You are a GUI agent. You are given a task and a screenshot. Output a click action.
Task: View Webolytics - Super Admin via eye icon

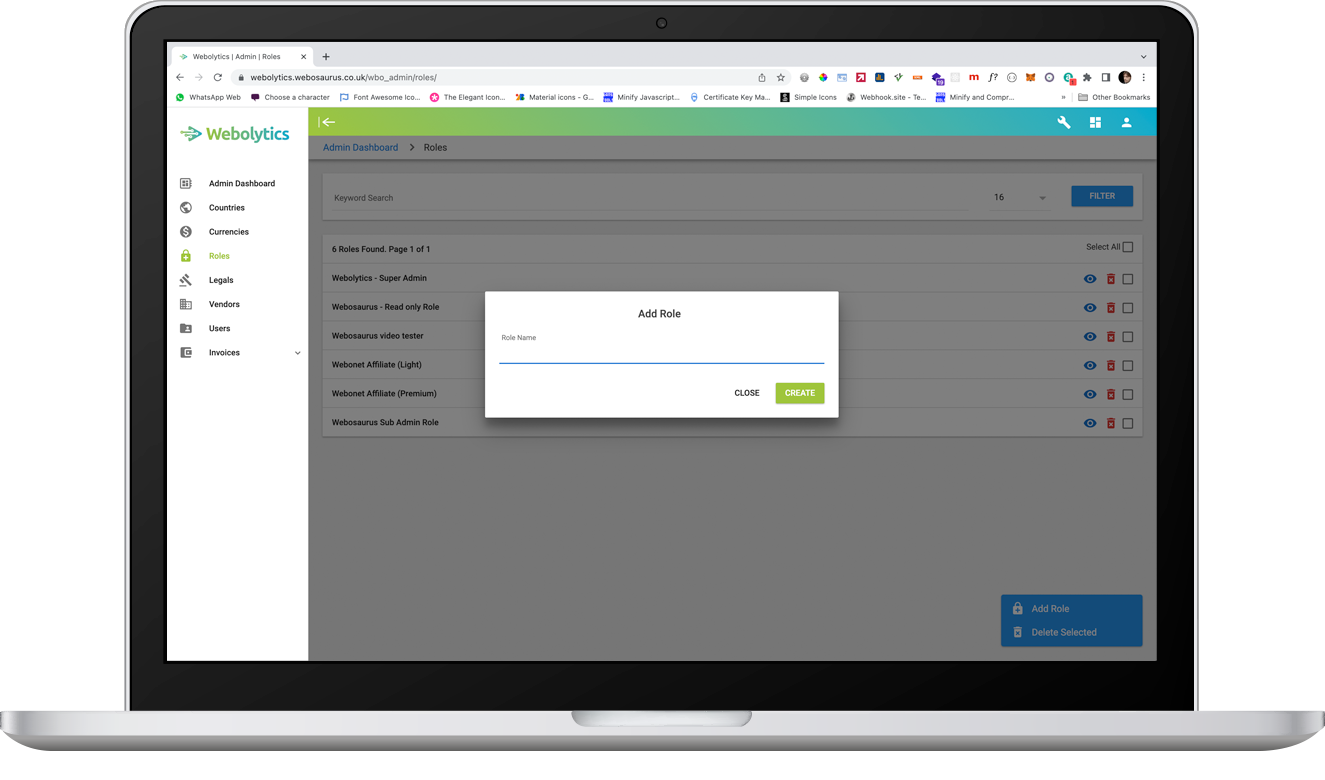[x=1090, y=279]
